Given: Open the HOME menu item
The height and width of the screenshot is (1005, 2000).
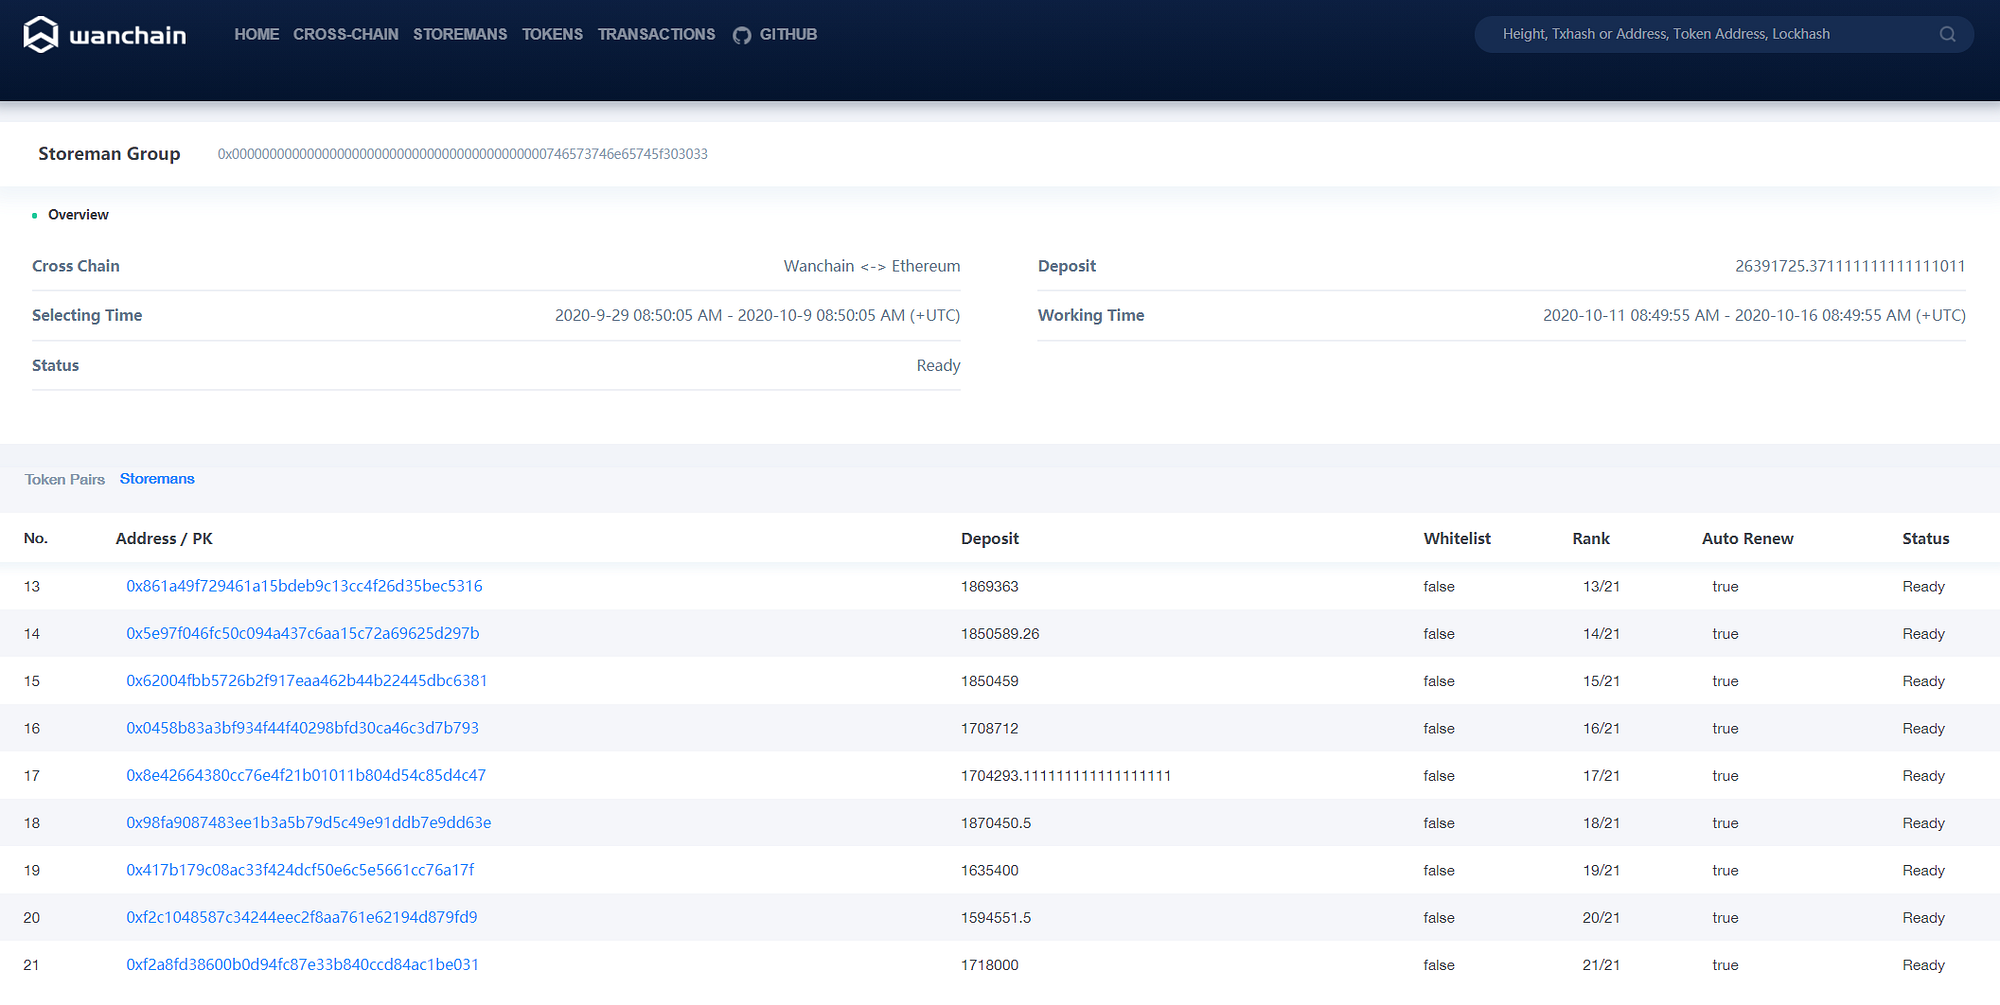Looking at the screenshot, I should click(x=256, y=34).
